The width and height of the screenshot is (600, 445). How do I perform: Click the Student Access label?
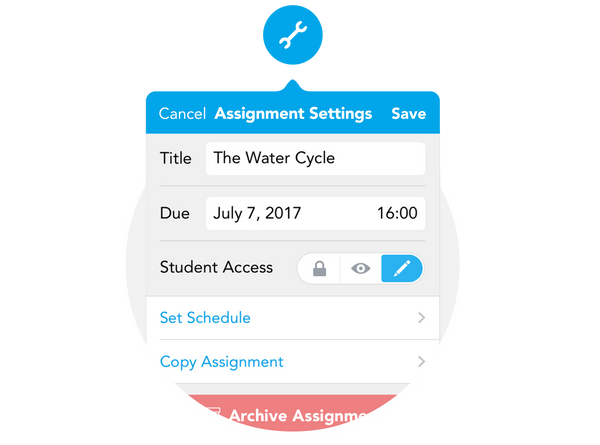point(216,267)
